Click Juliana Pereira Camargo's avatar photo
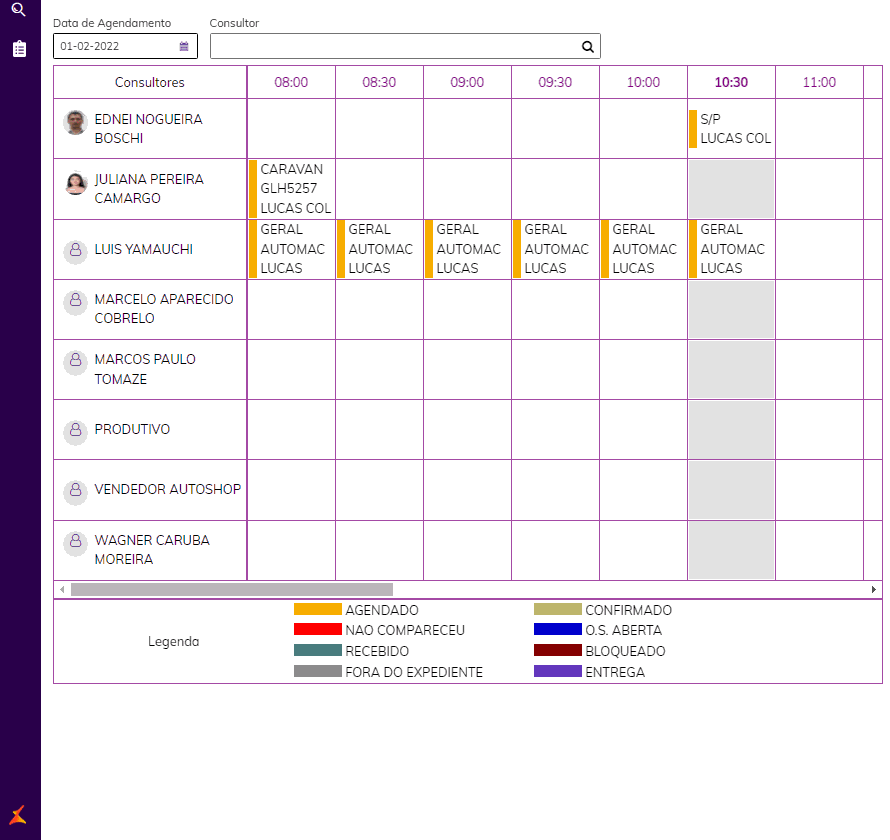The height and width of the screenshot is (840, 890). point(75,183)
